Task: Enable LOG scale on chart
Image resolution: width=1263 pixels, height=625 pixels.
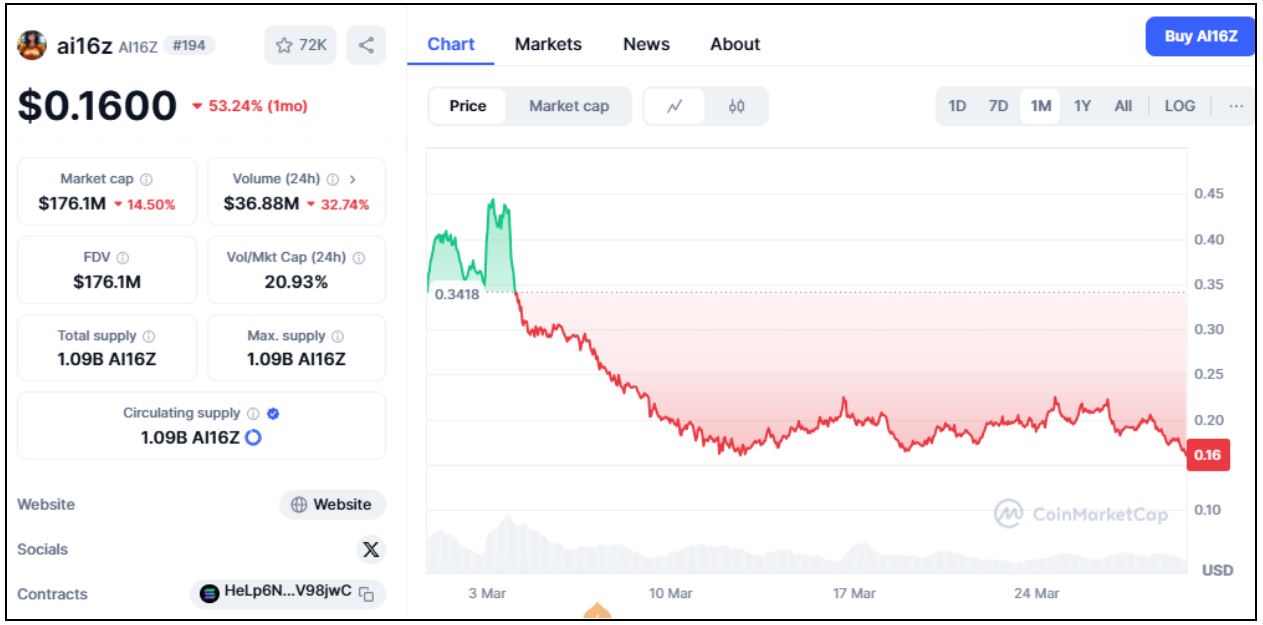Action: (x=1180, y=106)
